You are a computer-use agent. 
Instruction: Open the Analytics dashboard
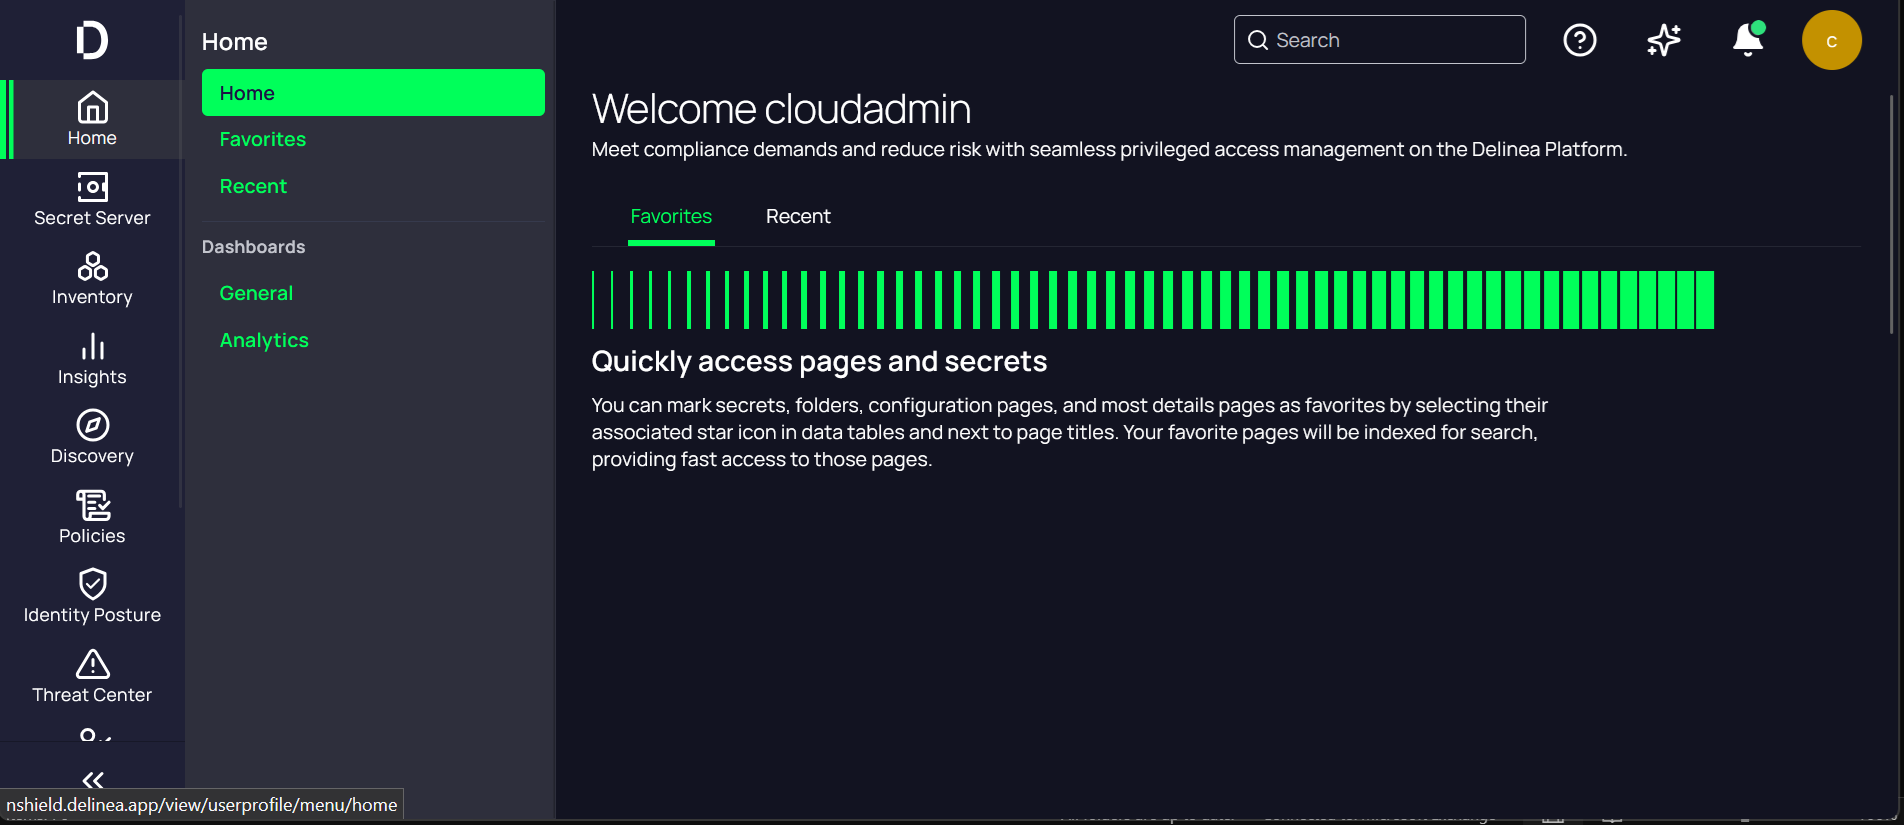coord(264,340)
